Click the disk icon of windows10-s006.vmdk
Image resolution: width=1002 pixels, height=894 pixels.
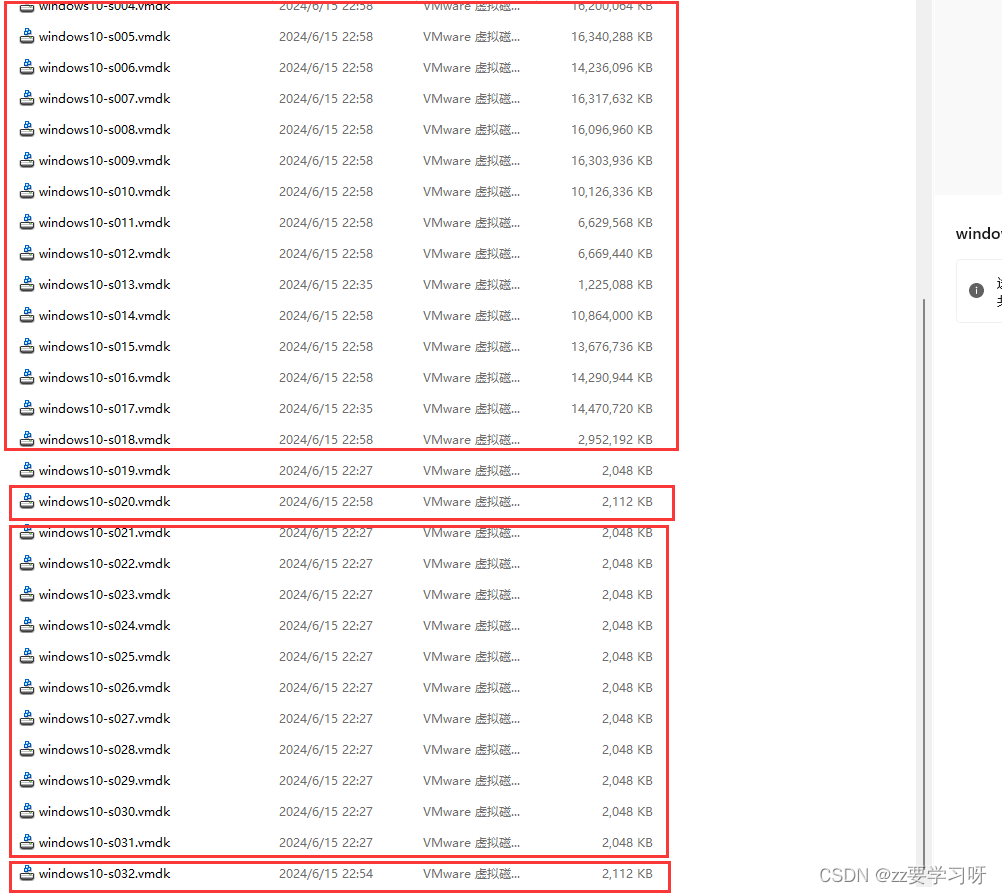tap(27, 67)
